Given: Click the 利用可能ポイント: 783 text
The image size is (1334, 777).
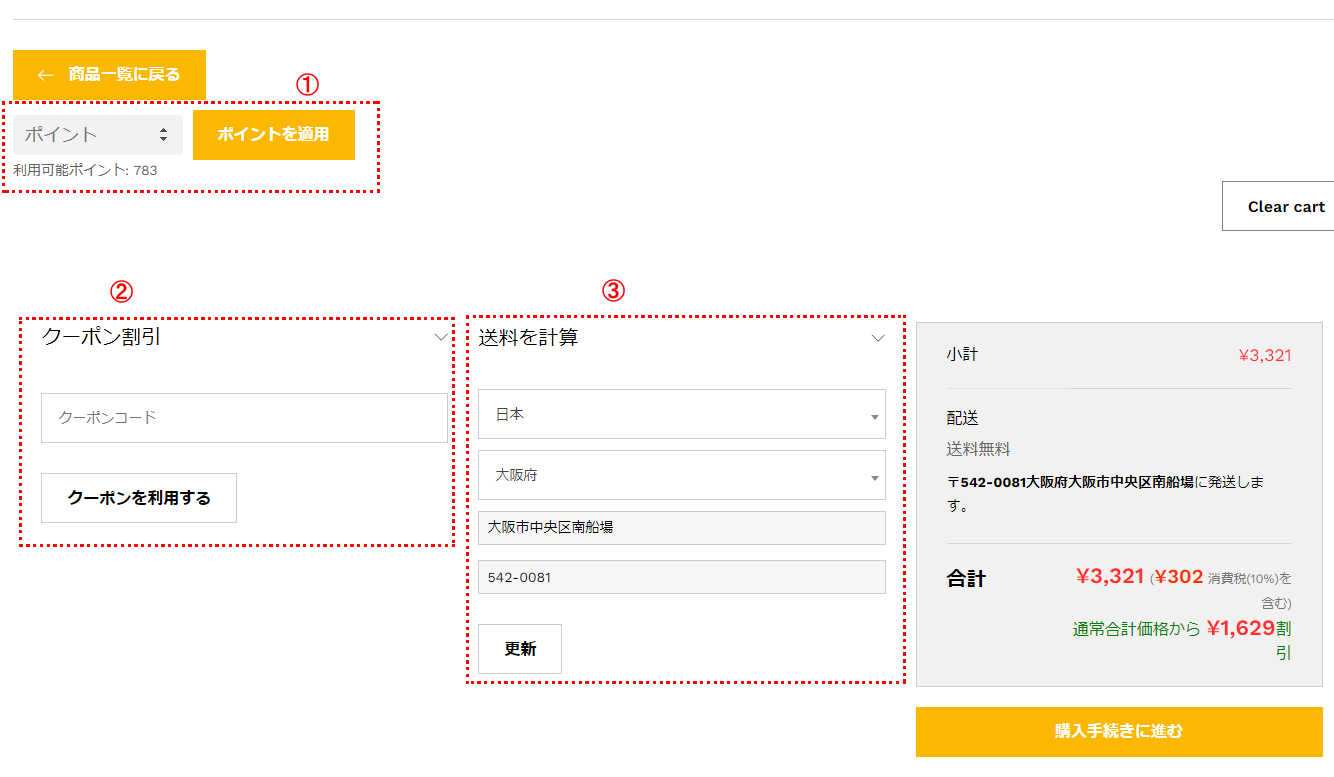Looking at the screenshot, I should [x=85, y=170].
